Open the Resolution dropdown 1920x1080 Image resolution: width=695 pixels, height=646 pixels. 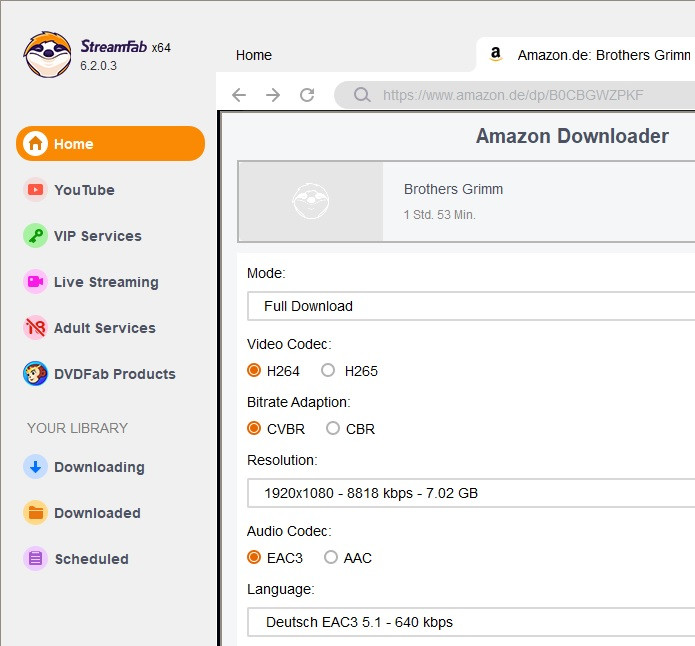click(x=471, y=493)
